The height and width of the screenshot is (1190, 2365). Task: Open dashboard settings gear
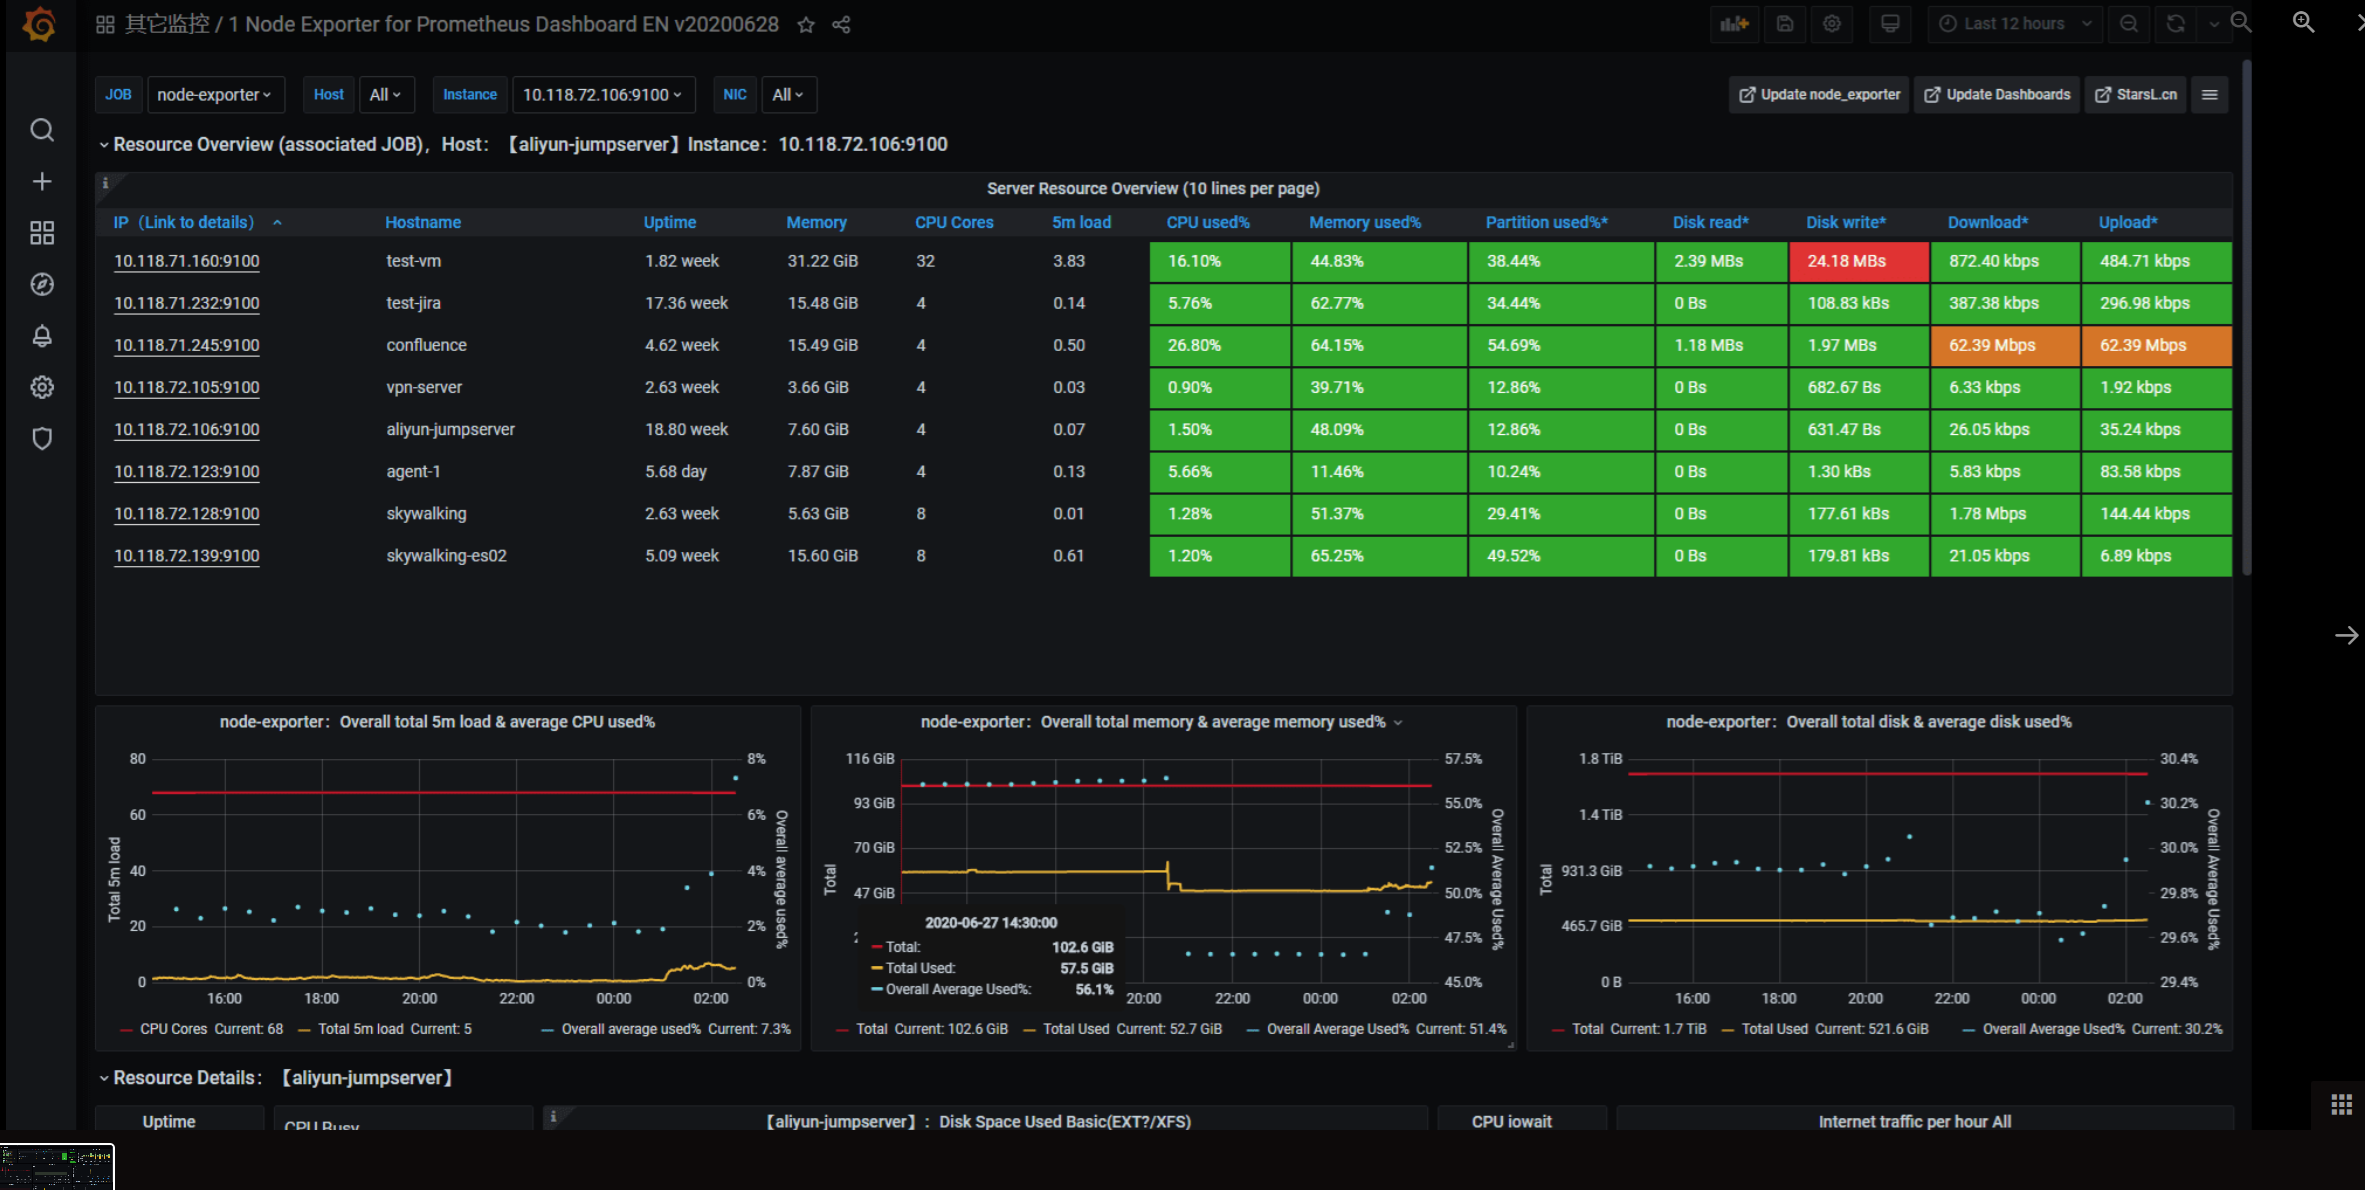point(1832,24)
